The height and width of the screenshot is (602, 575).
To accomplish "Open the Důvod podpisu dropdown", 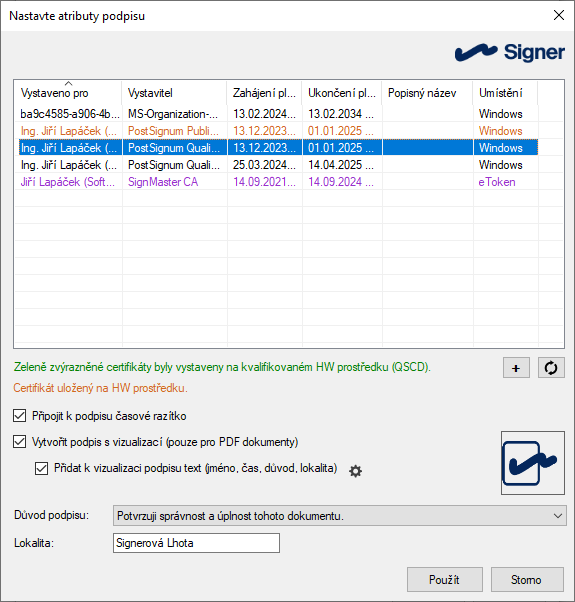I will click(340, 516).
